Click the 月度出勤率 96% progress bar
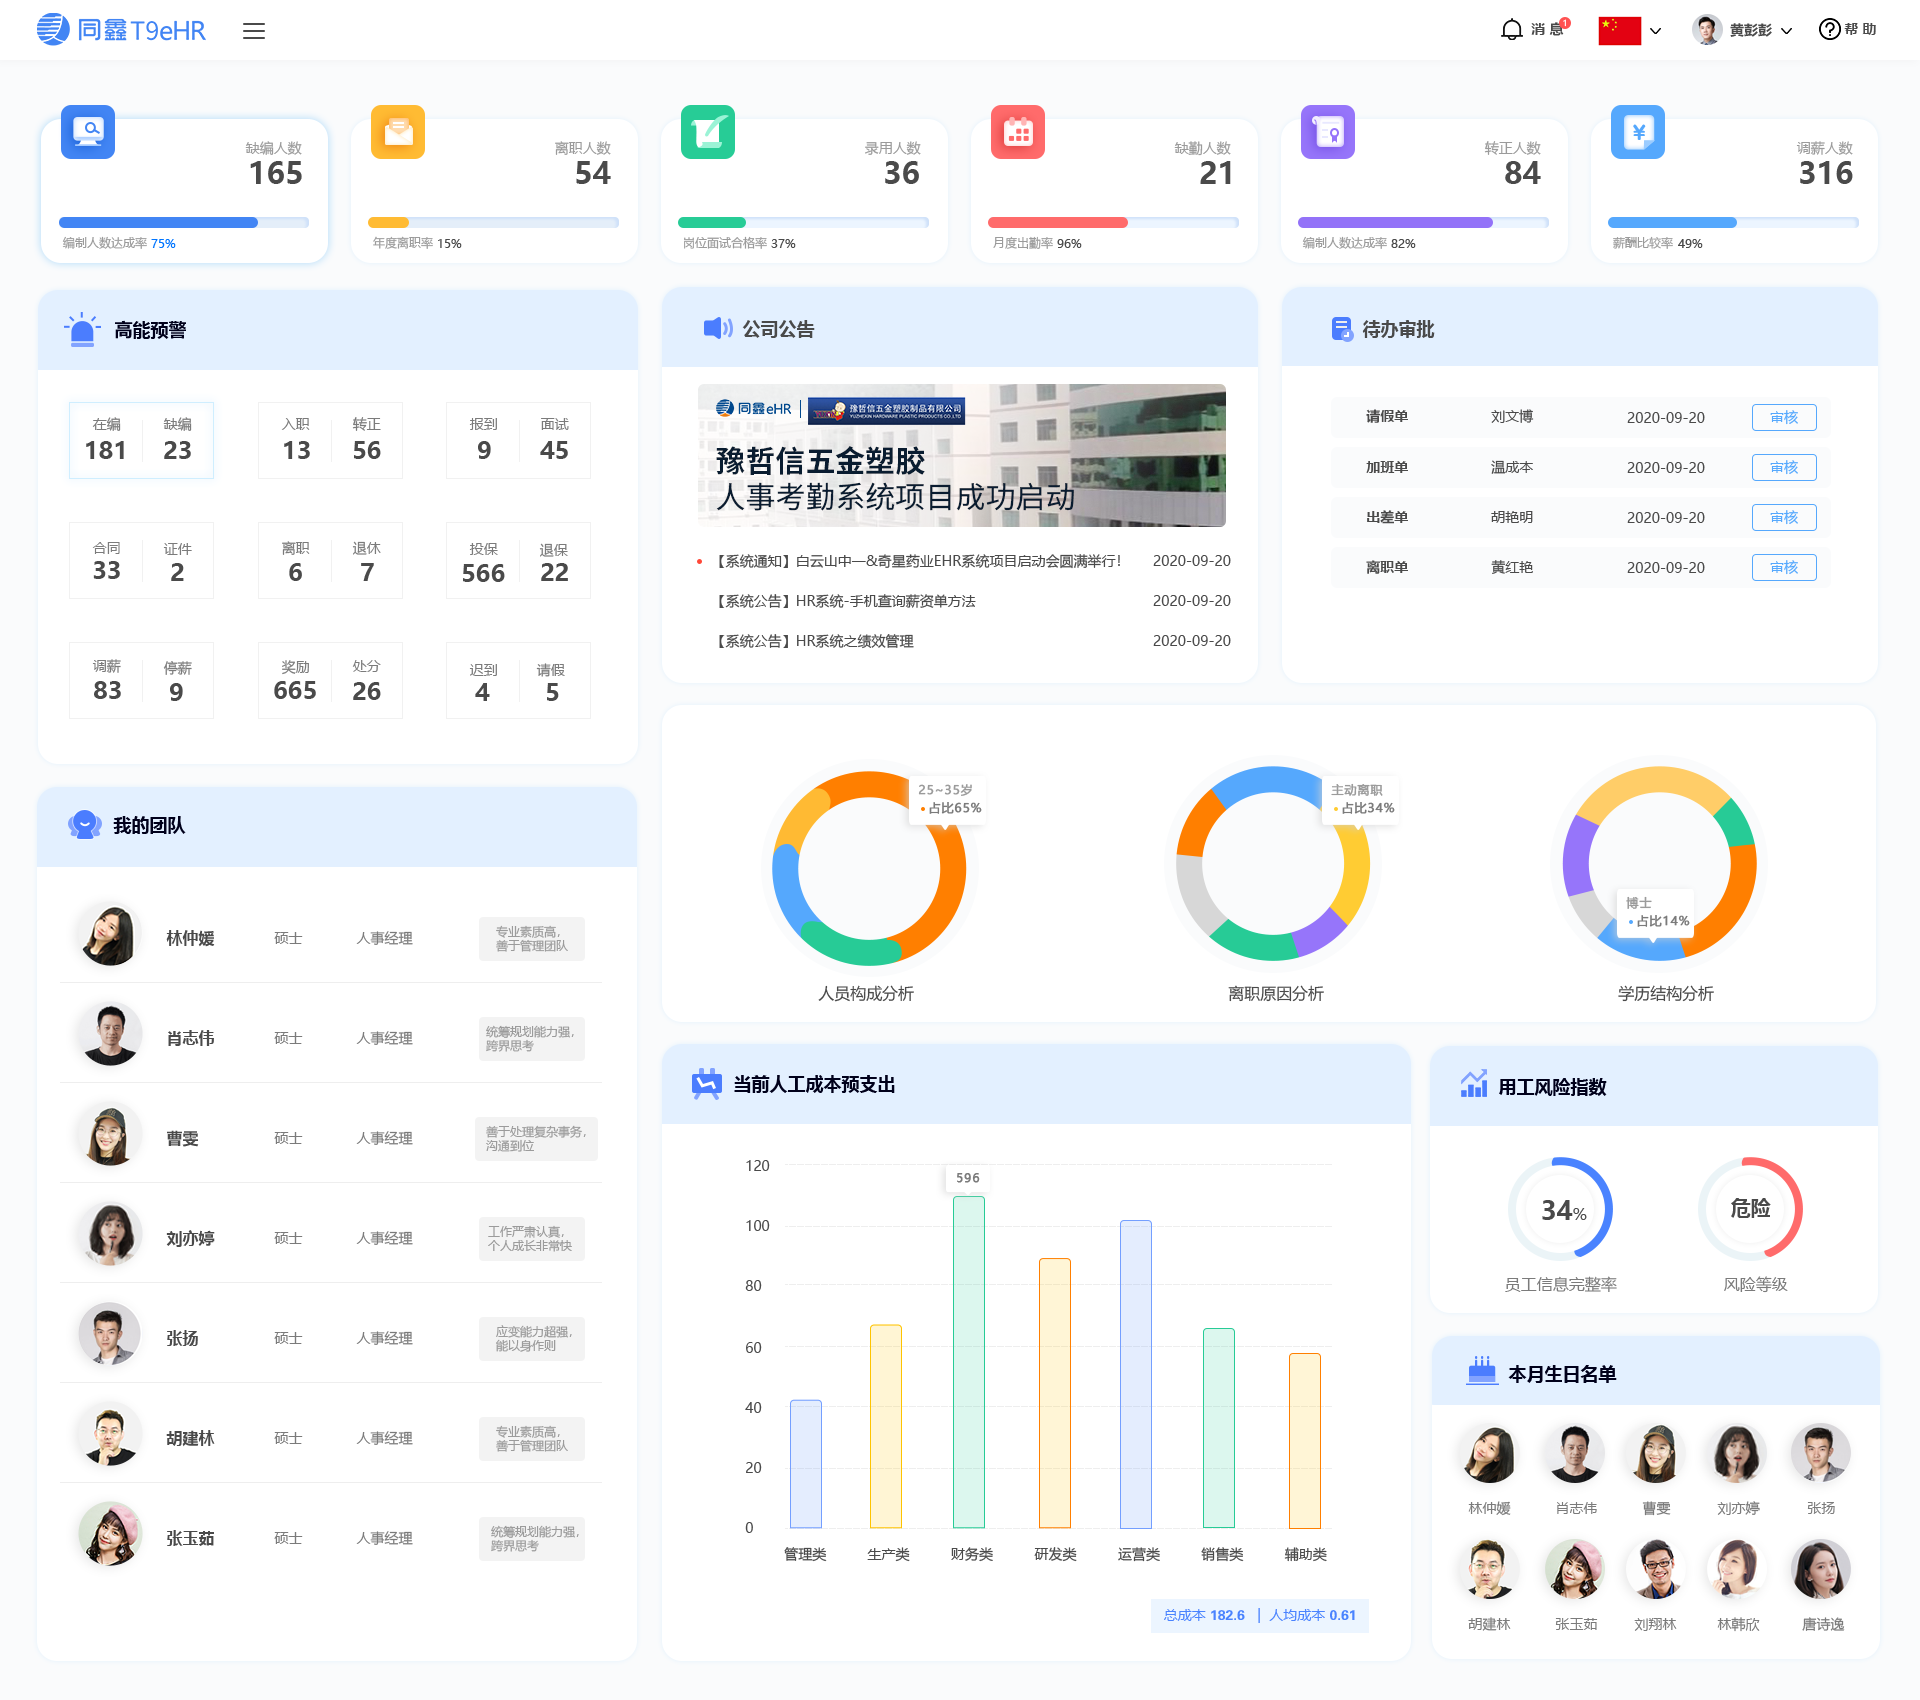Image resolution: width=1920 pixels, height=1700 pixels. (x=1113, y=222)
